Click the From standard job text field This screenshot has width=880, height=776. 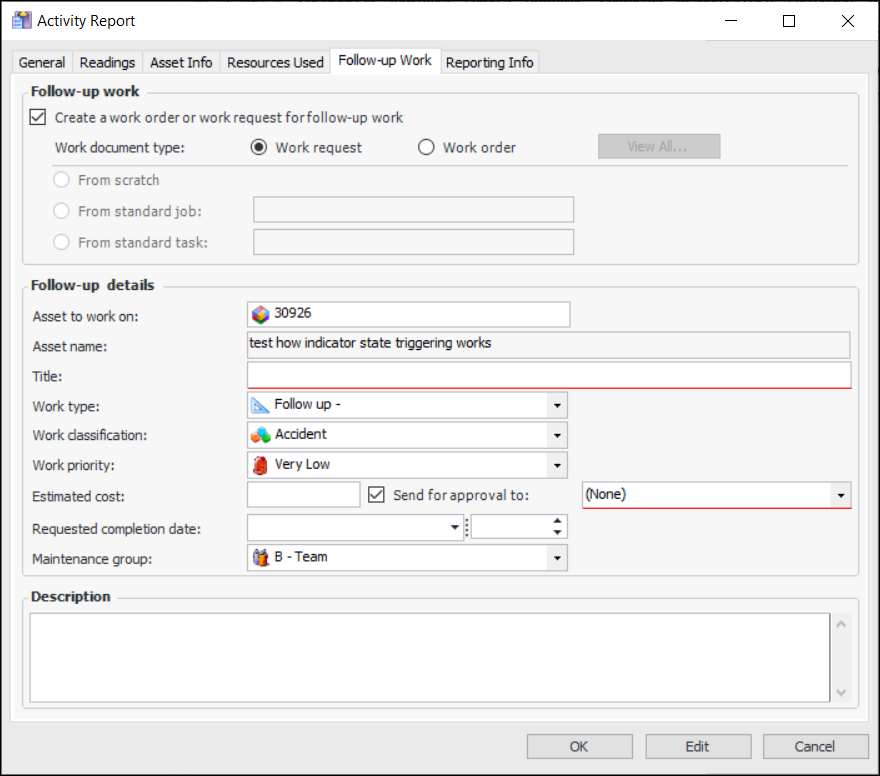[x=414, y=210]
